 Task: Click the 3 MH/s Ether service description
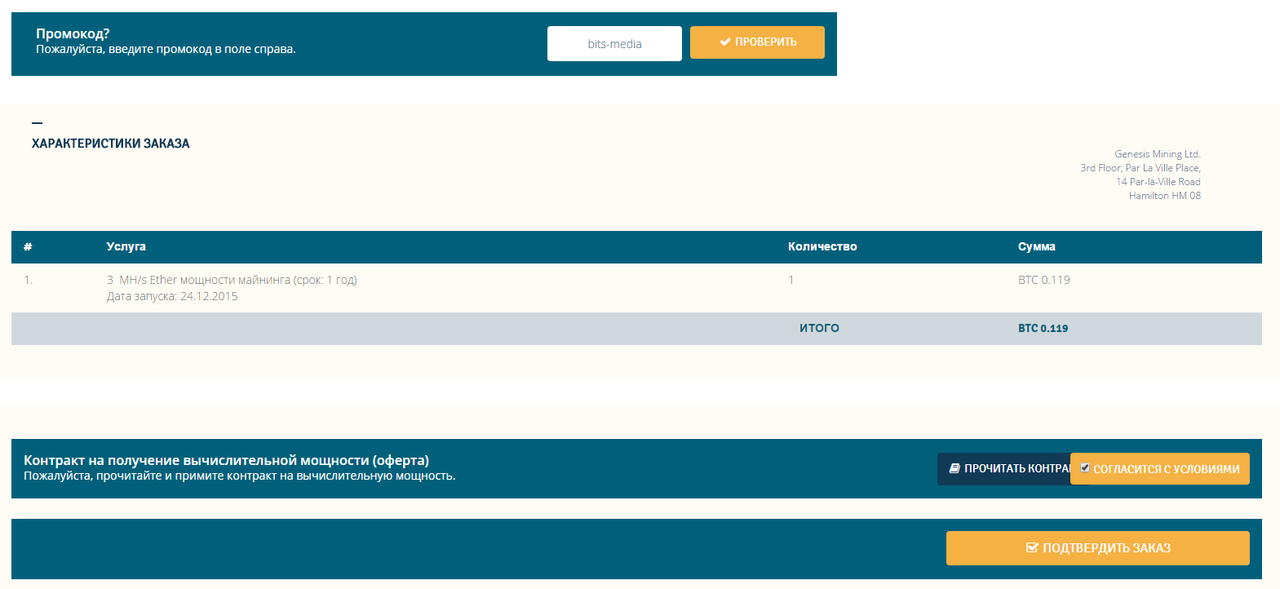click(x=232, y=280)
